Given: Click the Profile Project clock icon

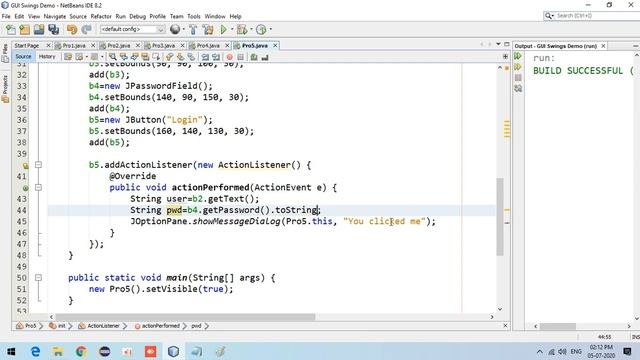Looking at the screenshot, I should tap(261, 29).
